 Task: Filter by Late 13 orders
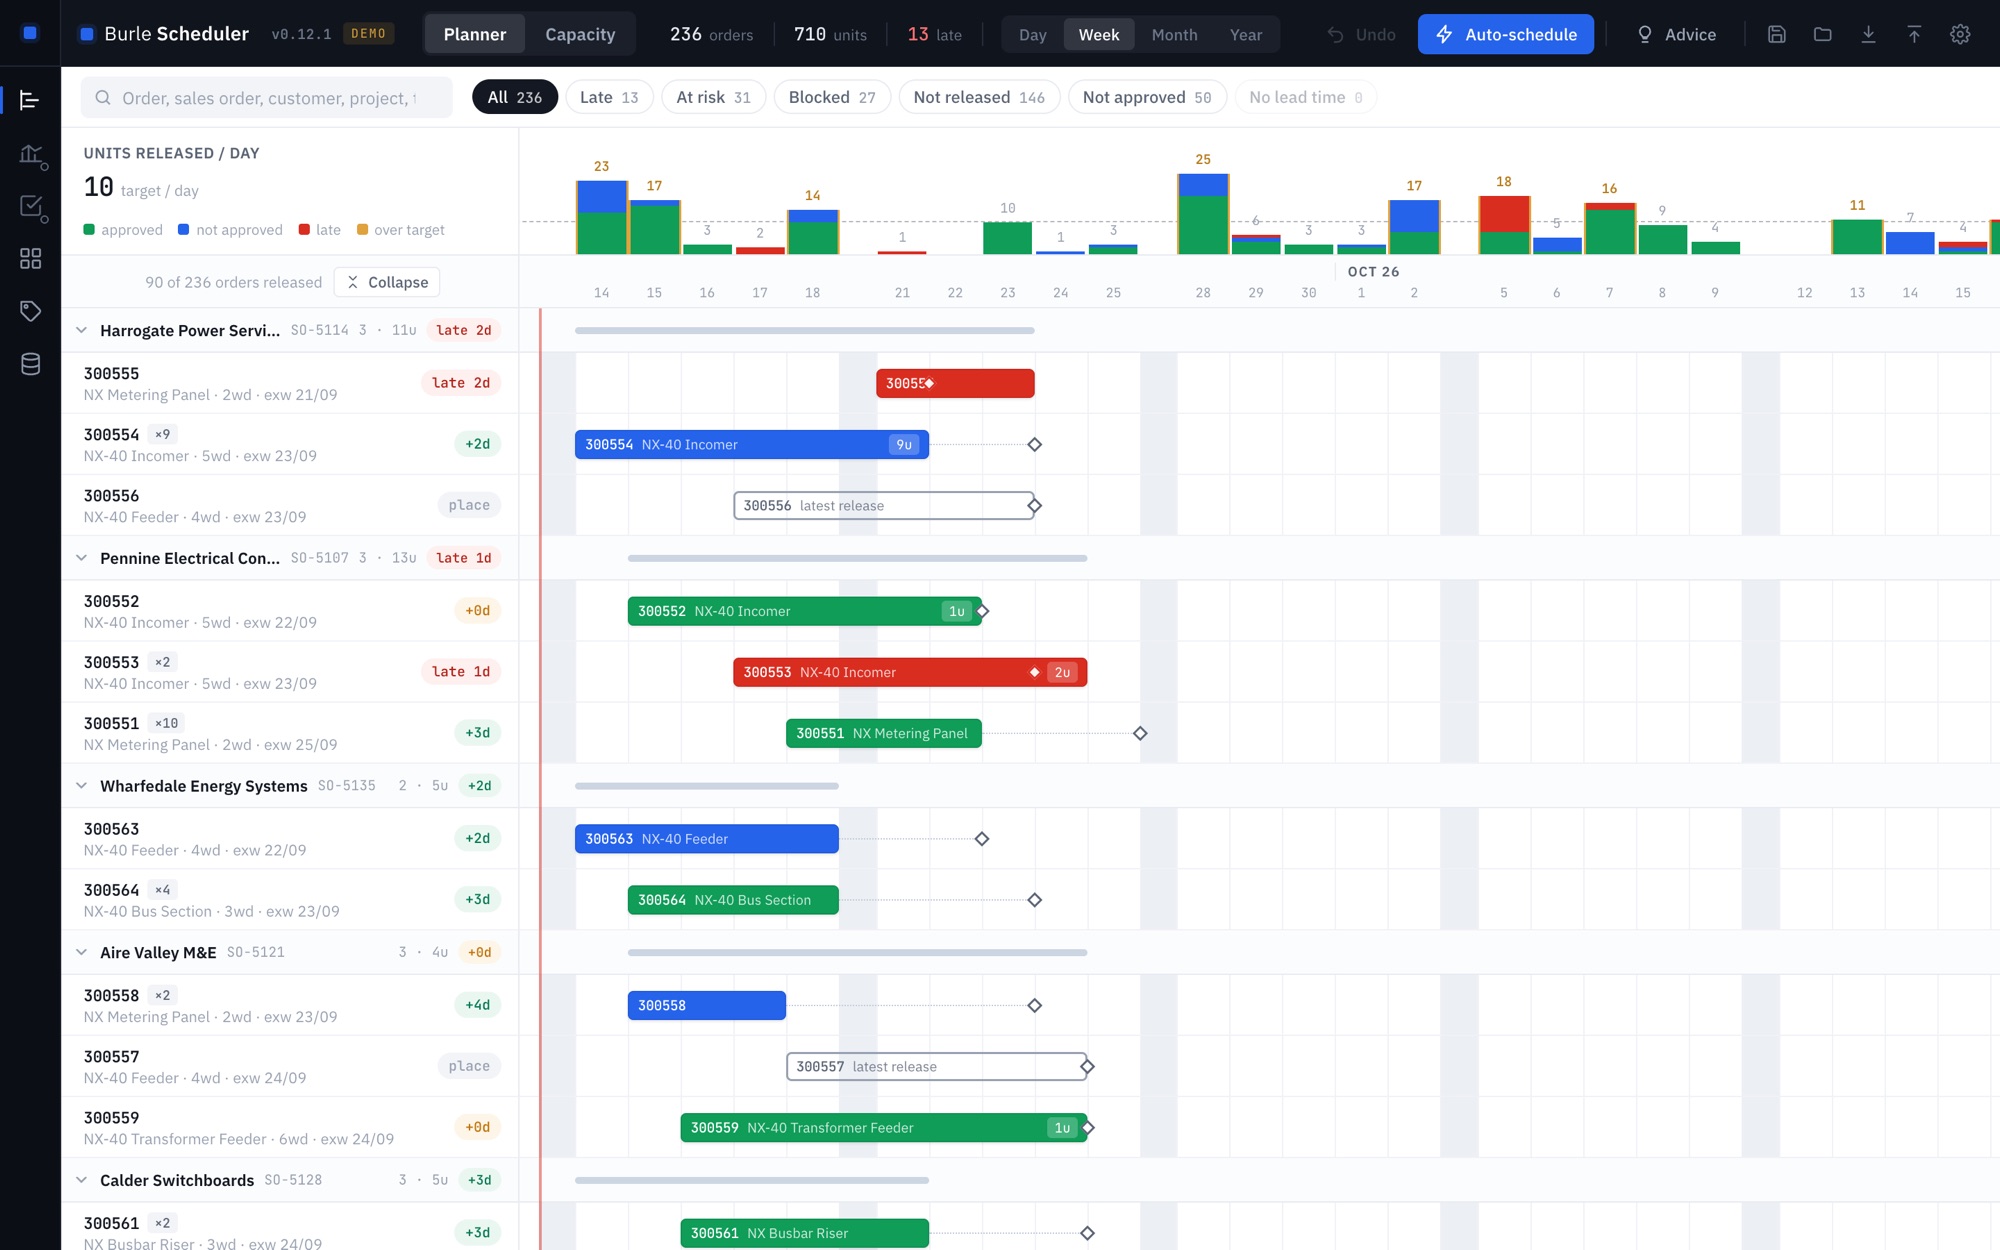[609, 97]
